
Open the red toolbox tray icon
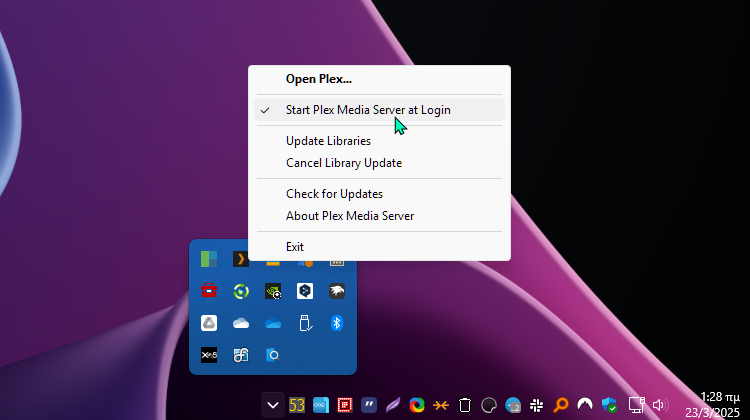click(x=209, y=291)
